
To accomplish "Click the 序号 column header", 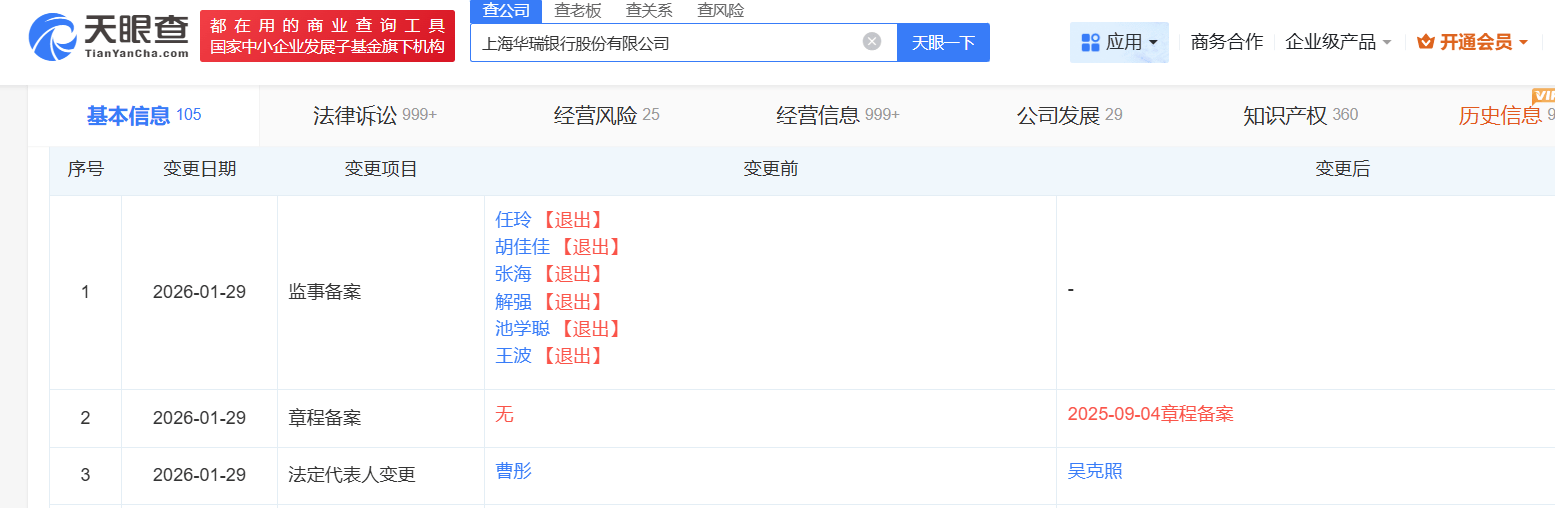I will pyautogui.click(x=86, y=169).
